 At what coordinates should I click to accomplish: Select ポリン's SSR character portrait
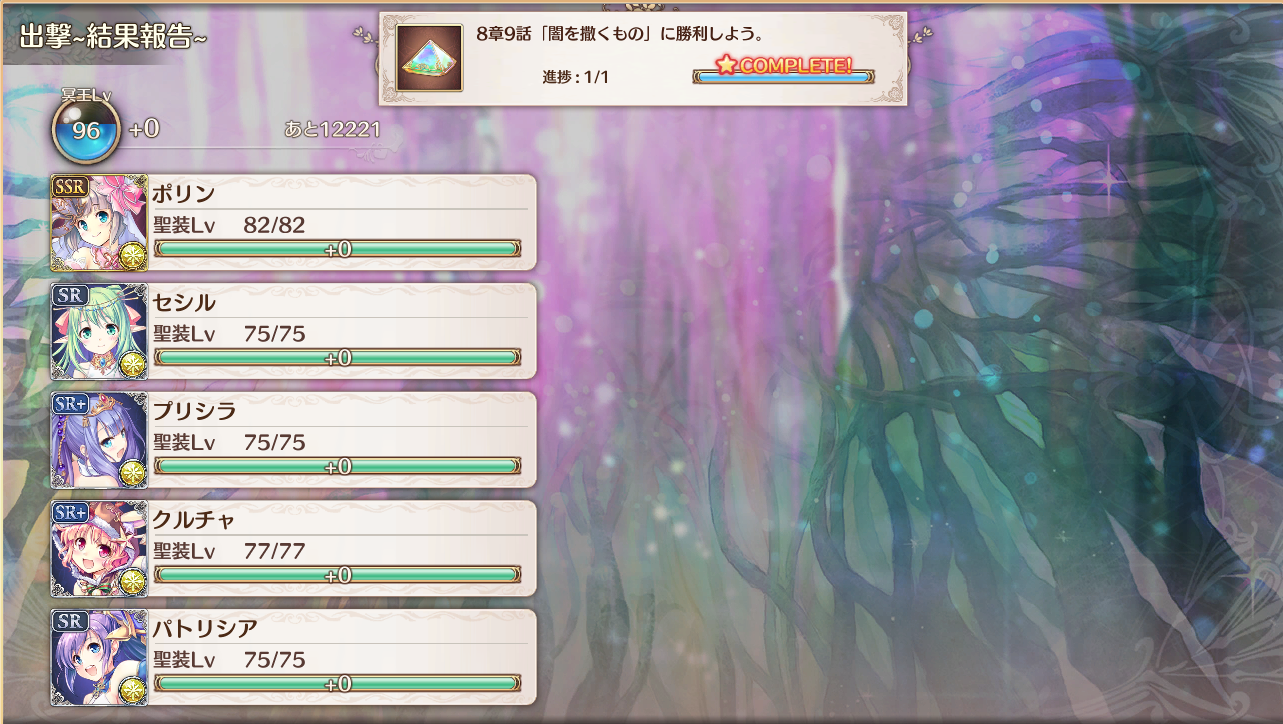point(99,223)
